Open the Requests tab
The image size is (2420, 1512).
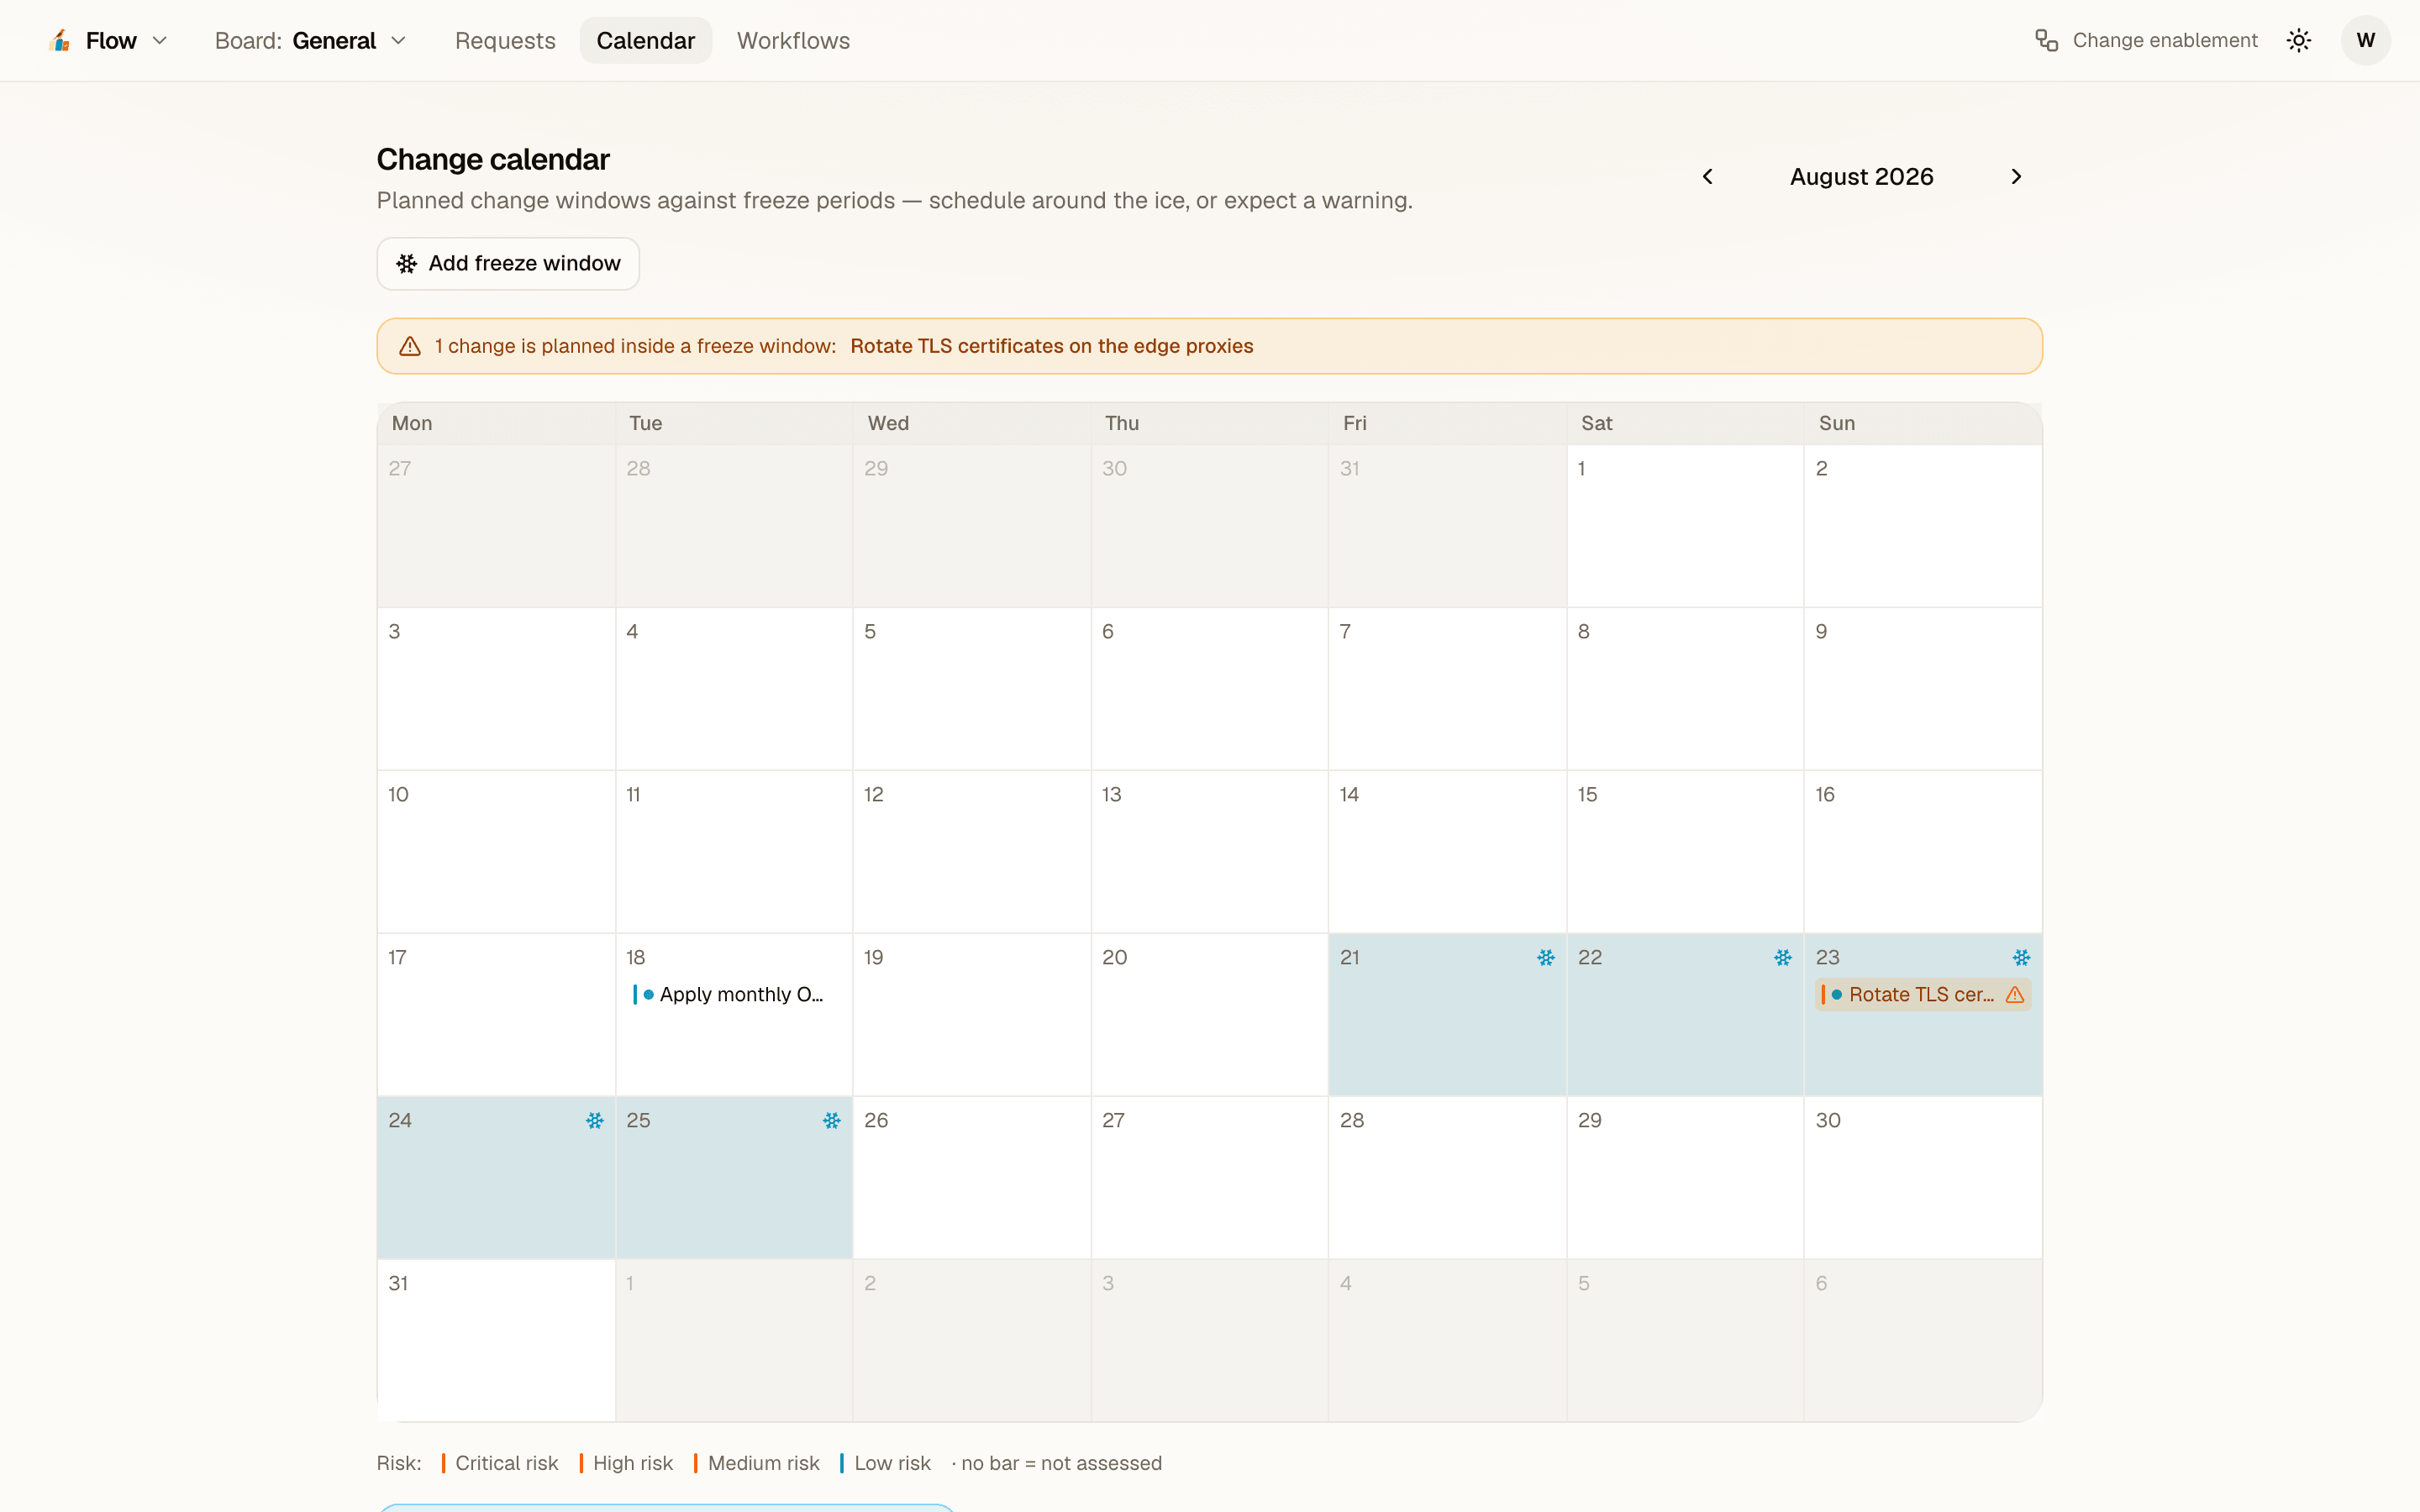505,41
